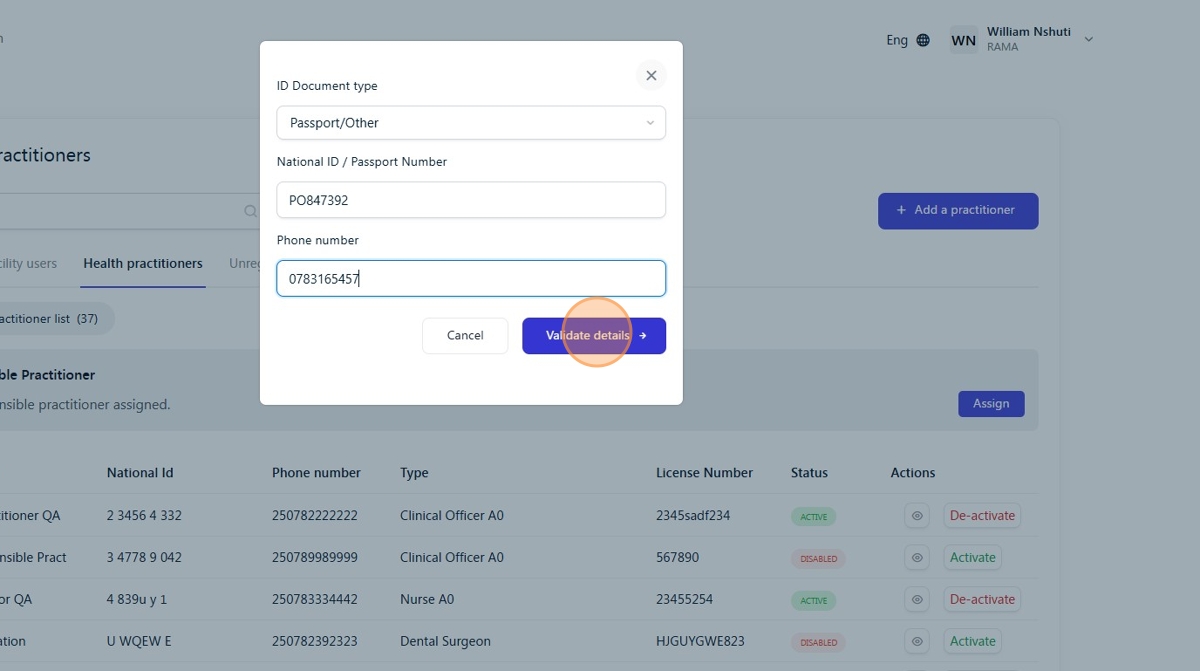Click the Phone number column header
The image size is (1200, 671).
pyautogui.click(x=316, y=473)
